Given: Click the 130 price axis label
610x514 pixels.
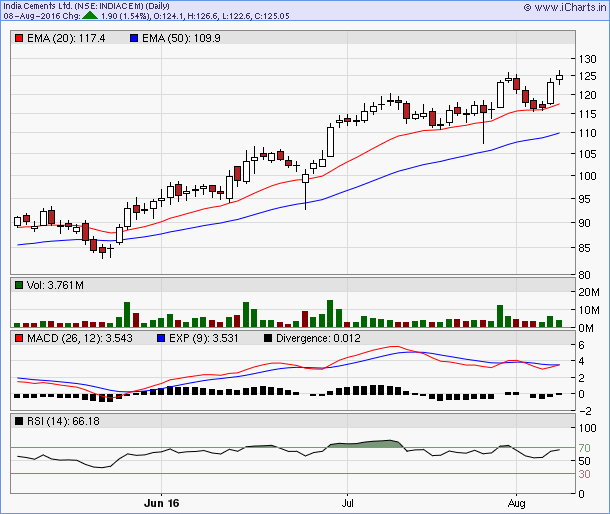Looking at the screenshot, I should click(x=587, y=59).
